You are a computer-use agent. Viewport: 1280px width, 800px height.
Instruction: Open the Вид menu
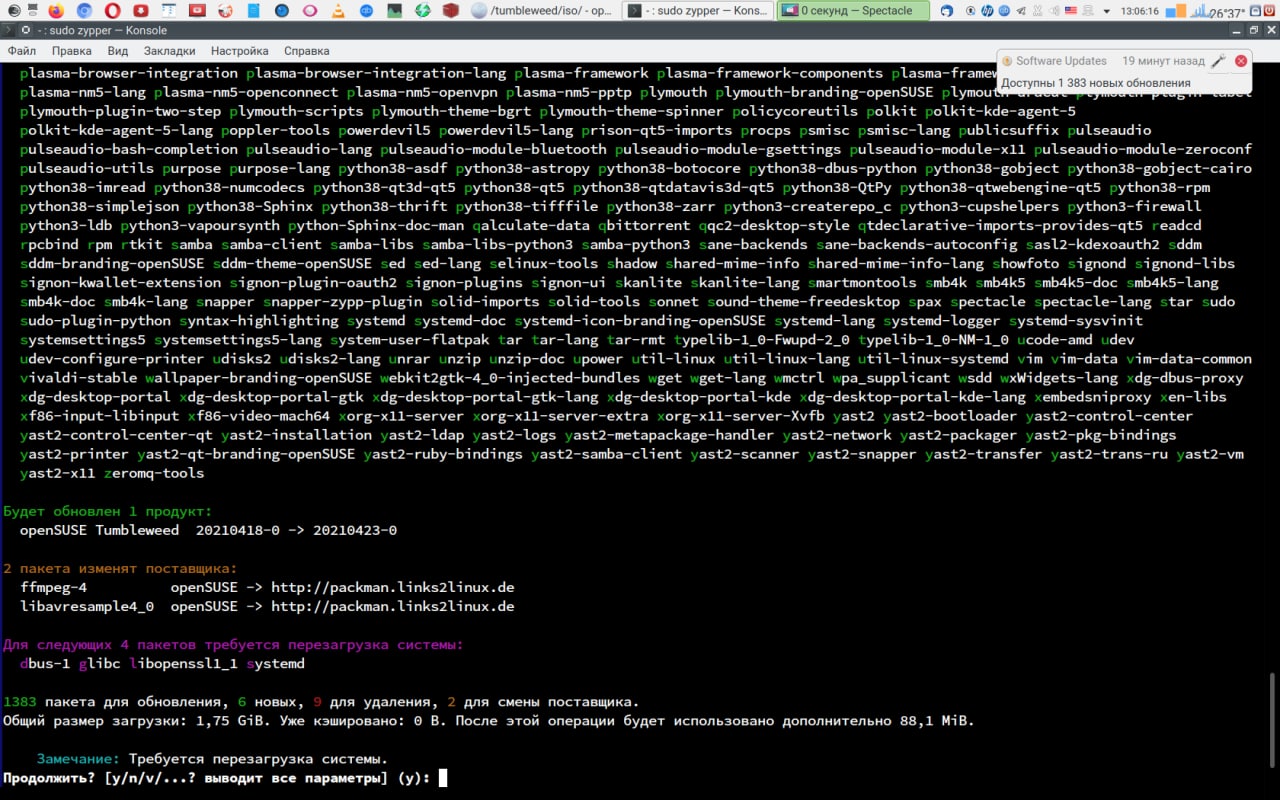118,50
